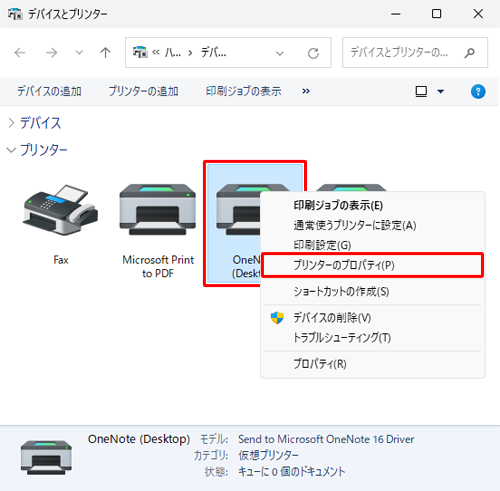Screen dimensions: 500x491
Task: Open Help with the blue question icon
Action: 478,91
